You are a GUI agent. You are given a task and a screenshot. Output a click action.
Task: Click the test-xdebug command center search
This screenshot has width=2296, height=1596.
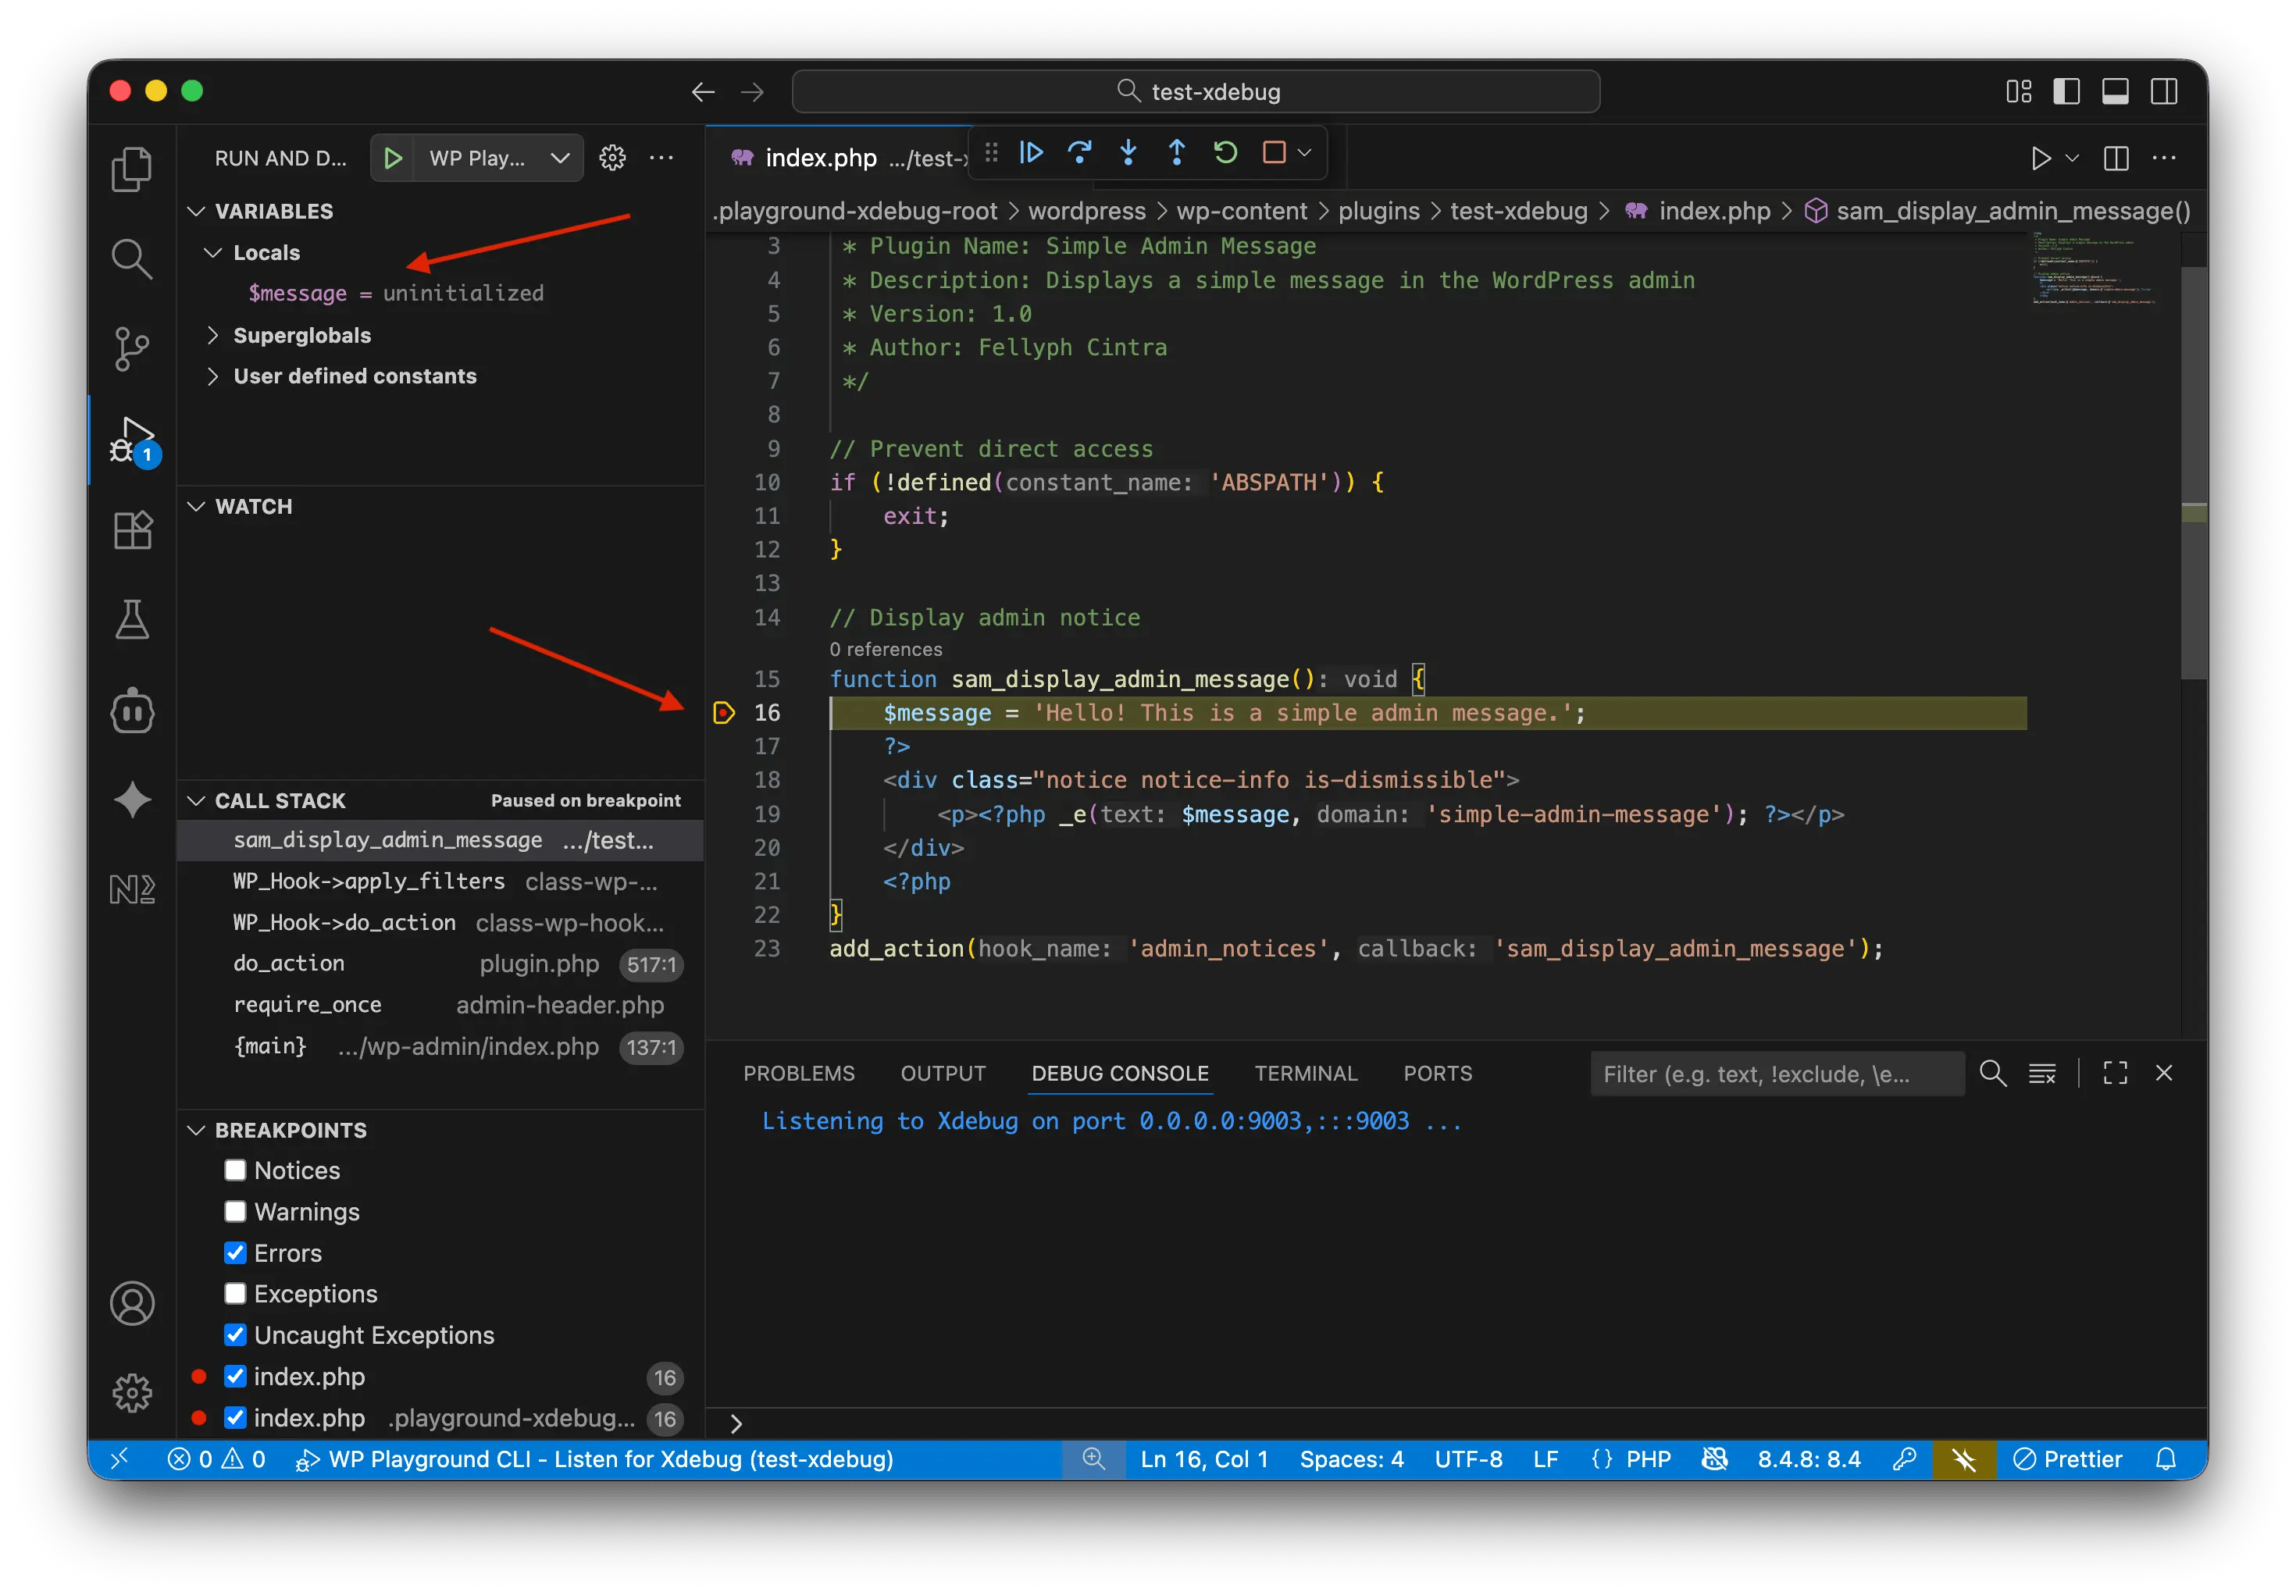1196,92
